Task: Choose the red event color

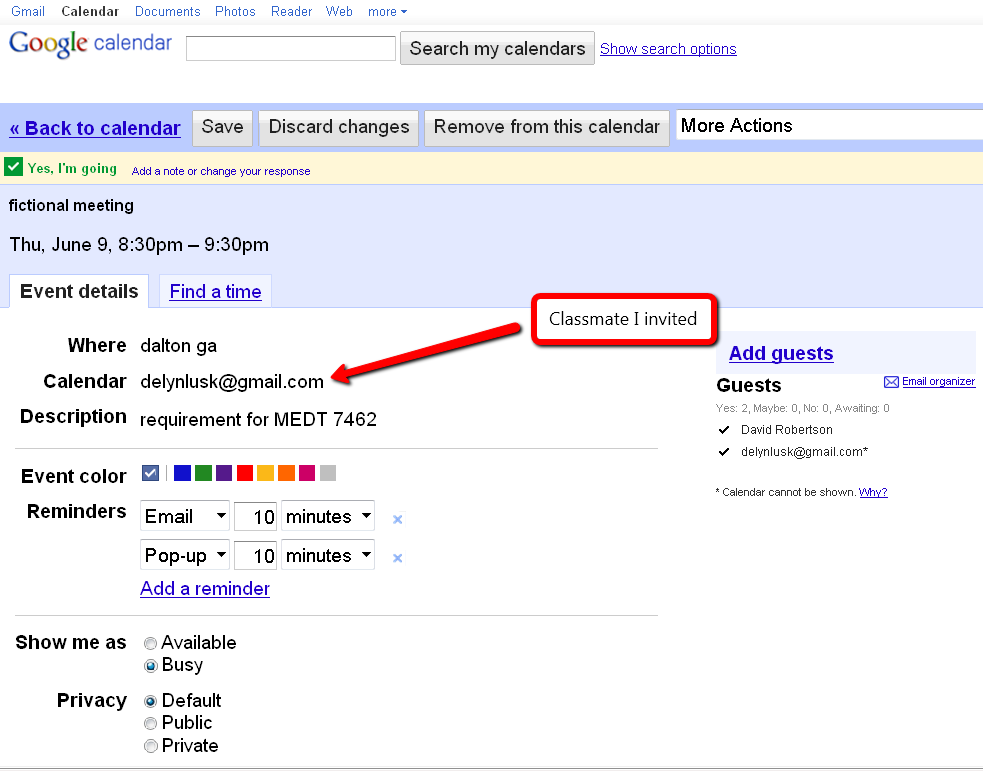Action: pos(245,473)
